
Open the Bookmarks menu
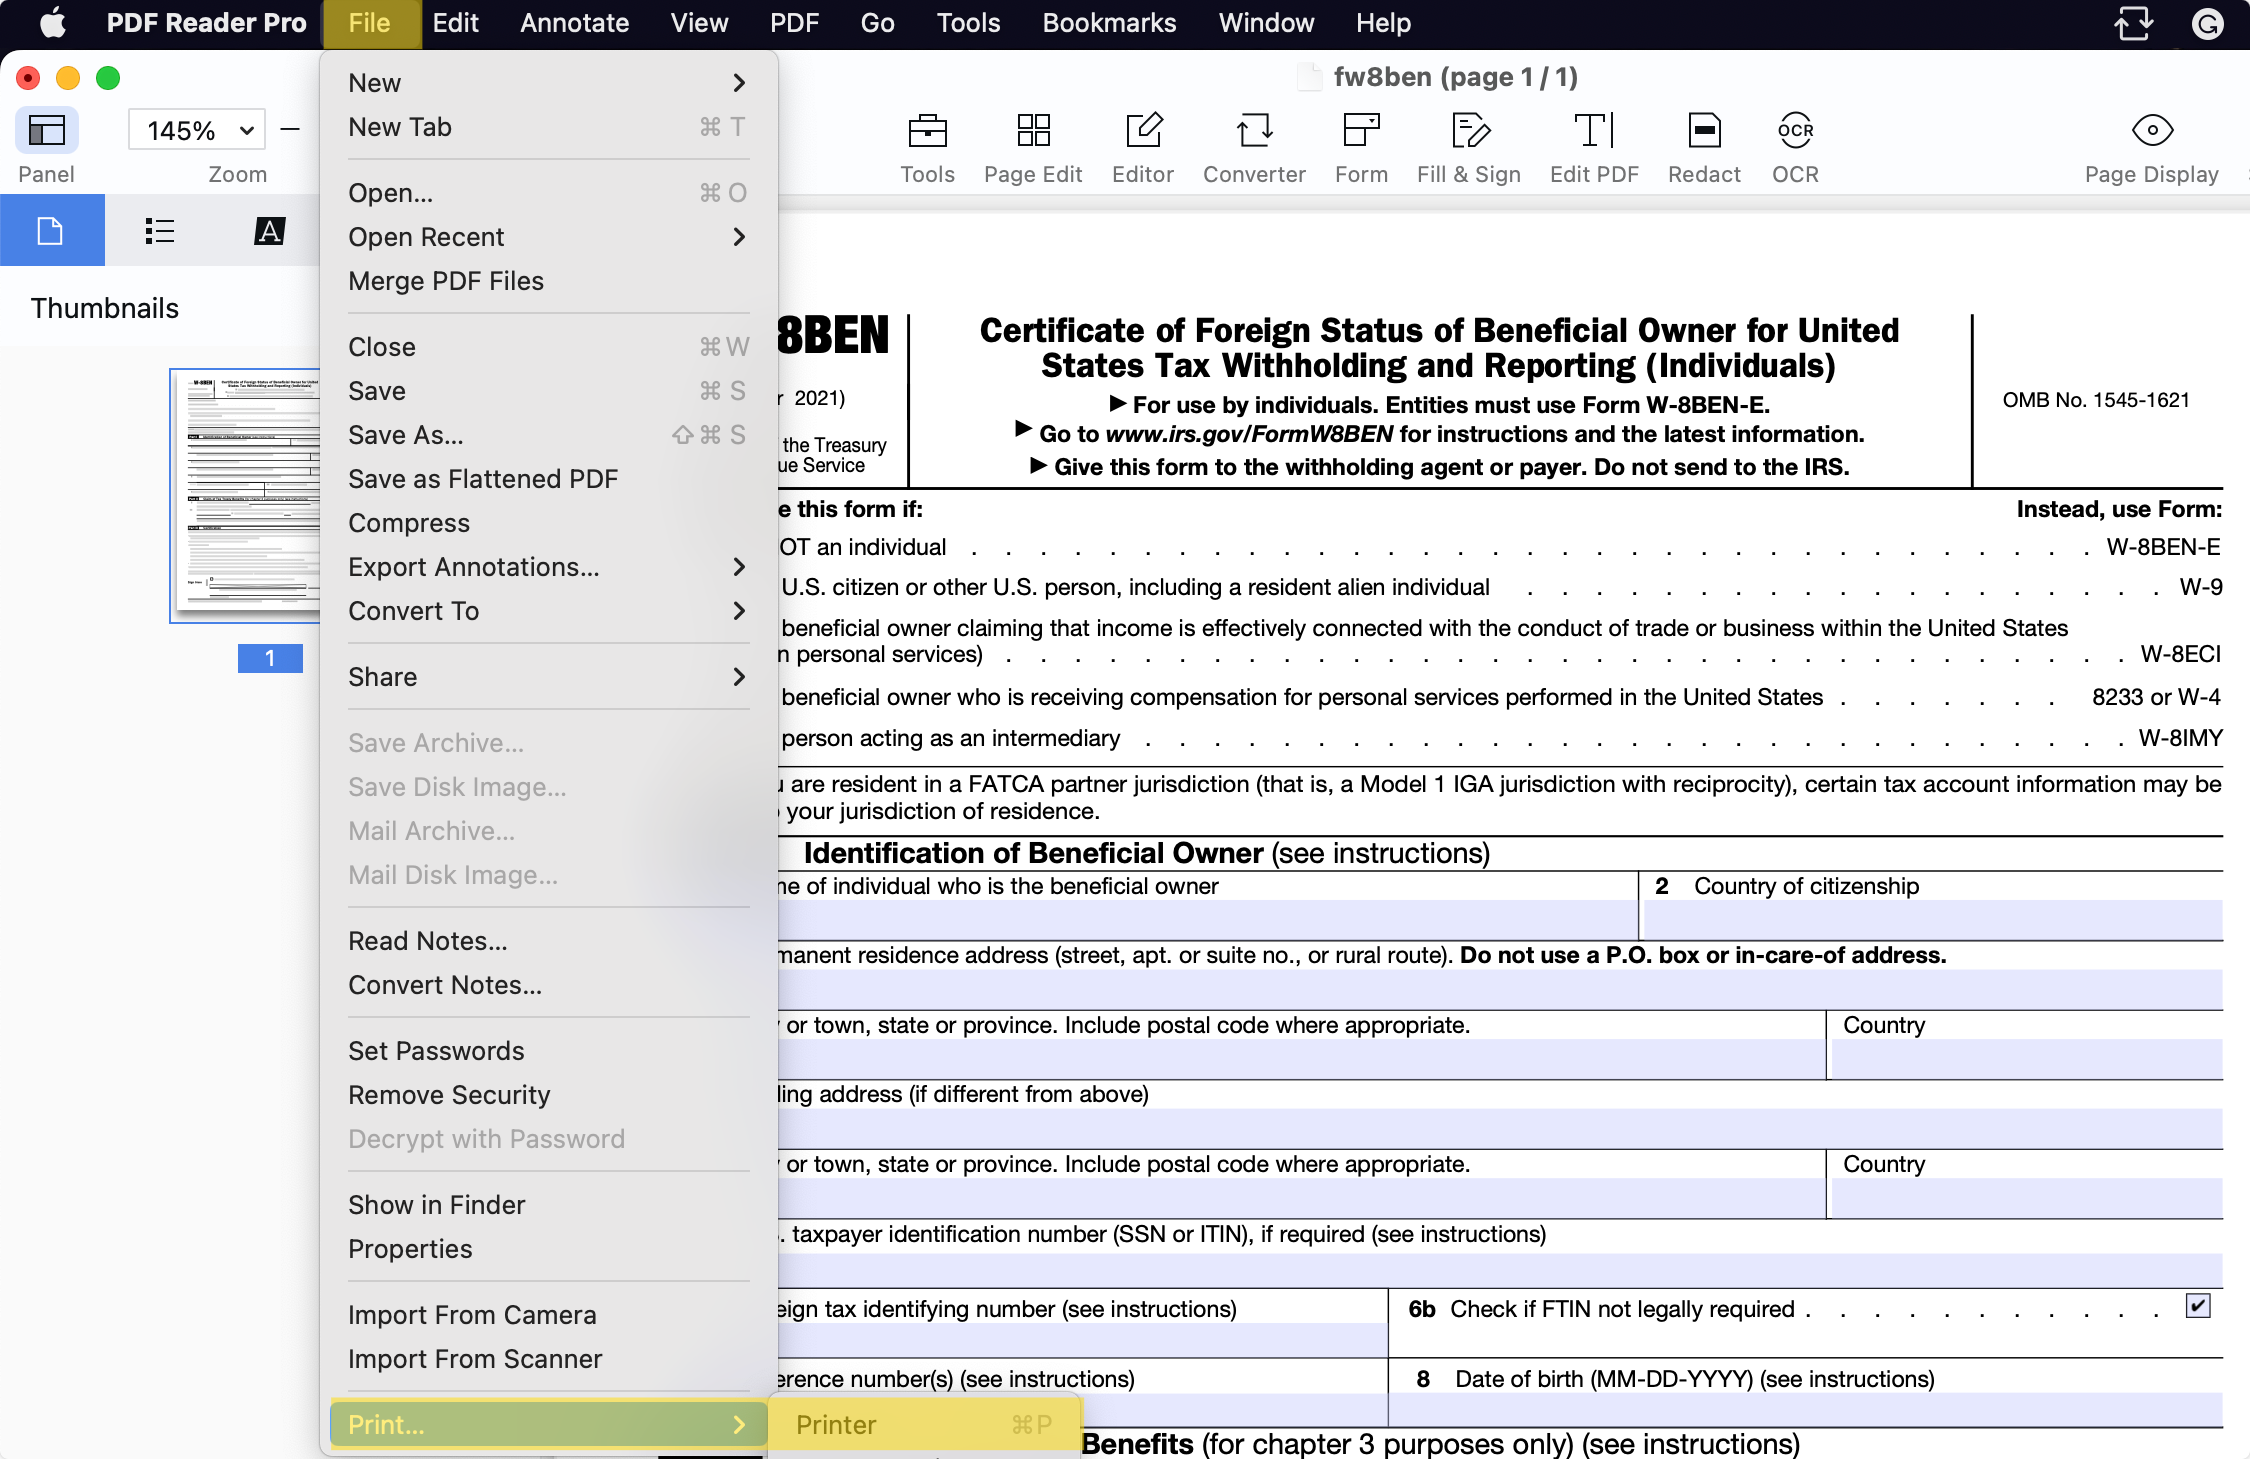tap(1109, 23)
